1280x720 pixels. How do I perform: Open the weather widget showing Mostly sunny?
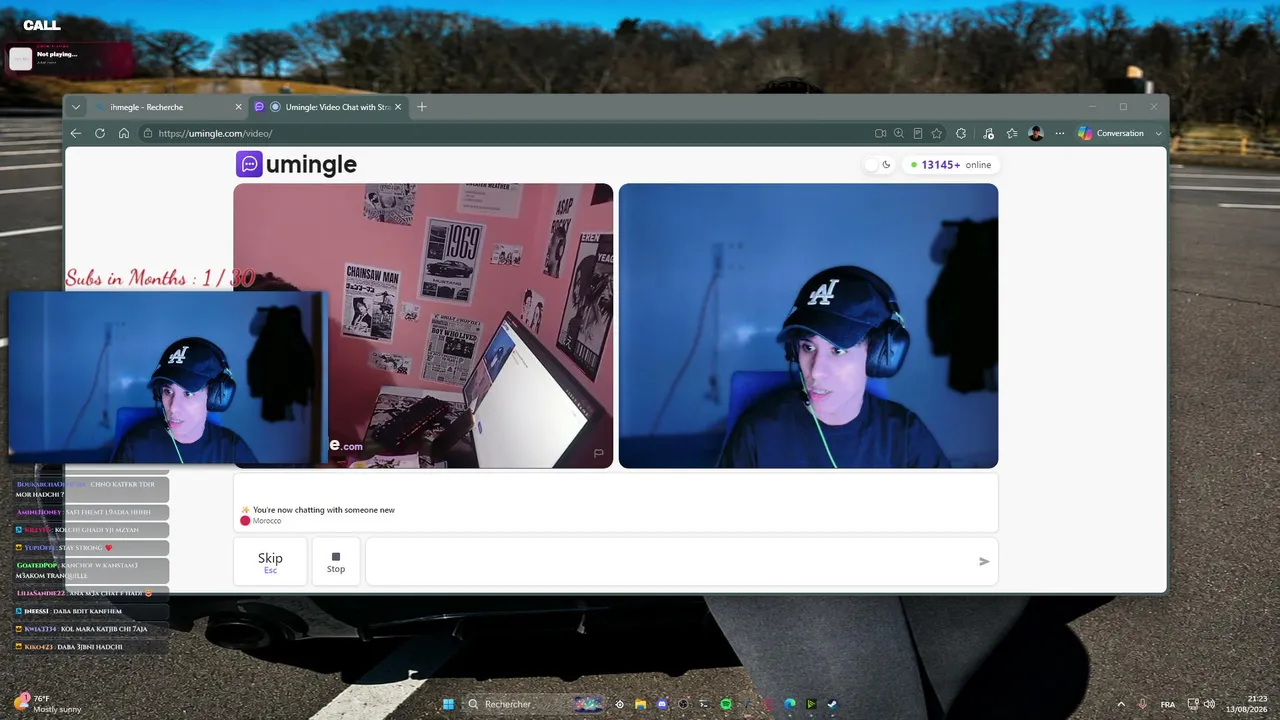coord(46,704)
